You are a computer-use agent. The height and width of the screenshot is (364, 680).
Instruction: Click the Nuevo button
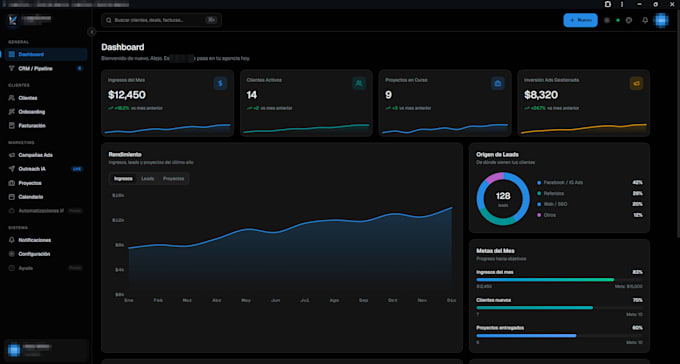pos(580,20)
